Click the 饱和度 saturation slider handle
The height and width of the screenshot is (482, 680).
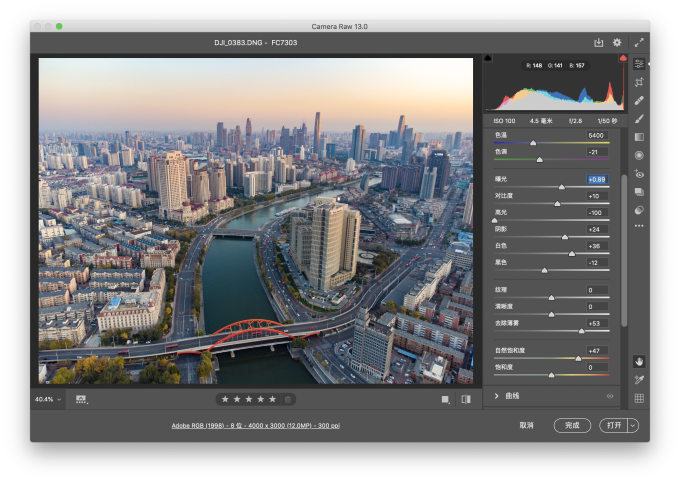(x=552, y=375)
